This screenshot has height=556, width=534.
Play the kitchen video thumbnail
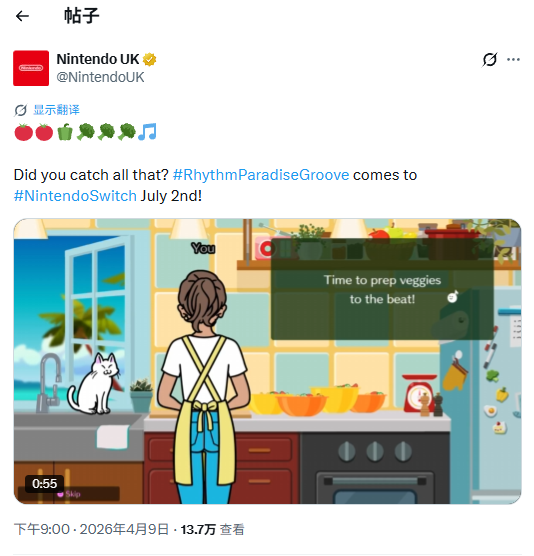coord(267,361)
